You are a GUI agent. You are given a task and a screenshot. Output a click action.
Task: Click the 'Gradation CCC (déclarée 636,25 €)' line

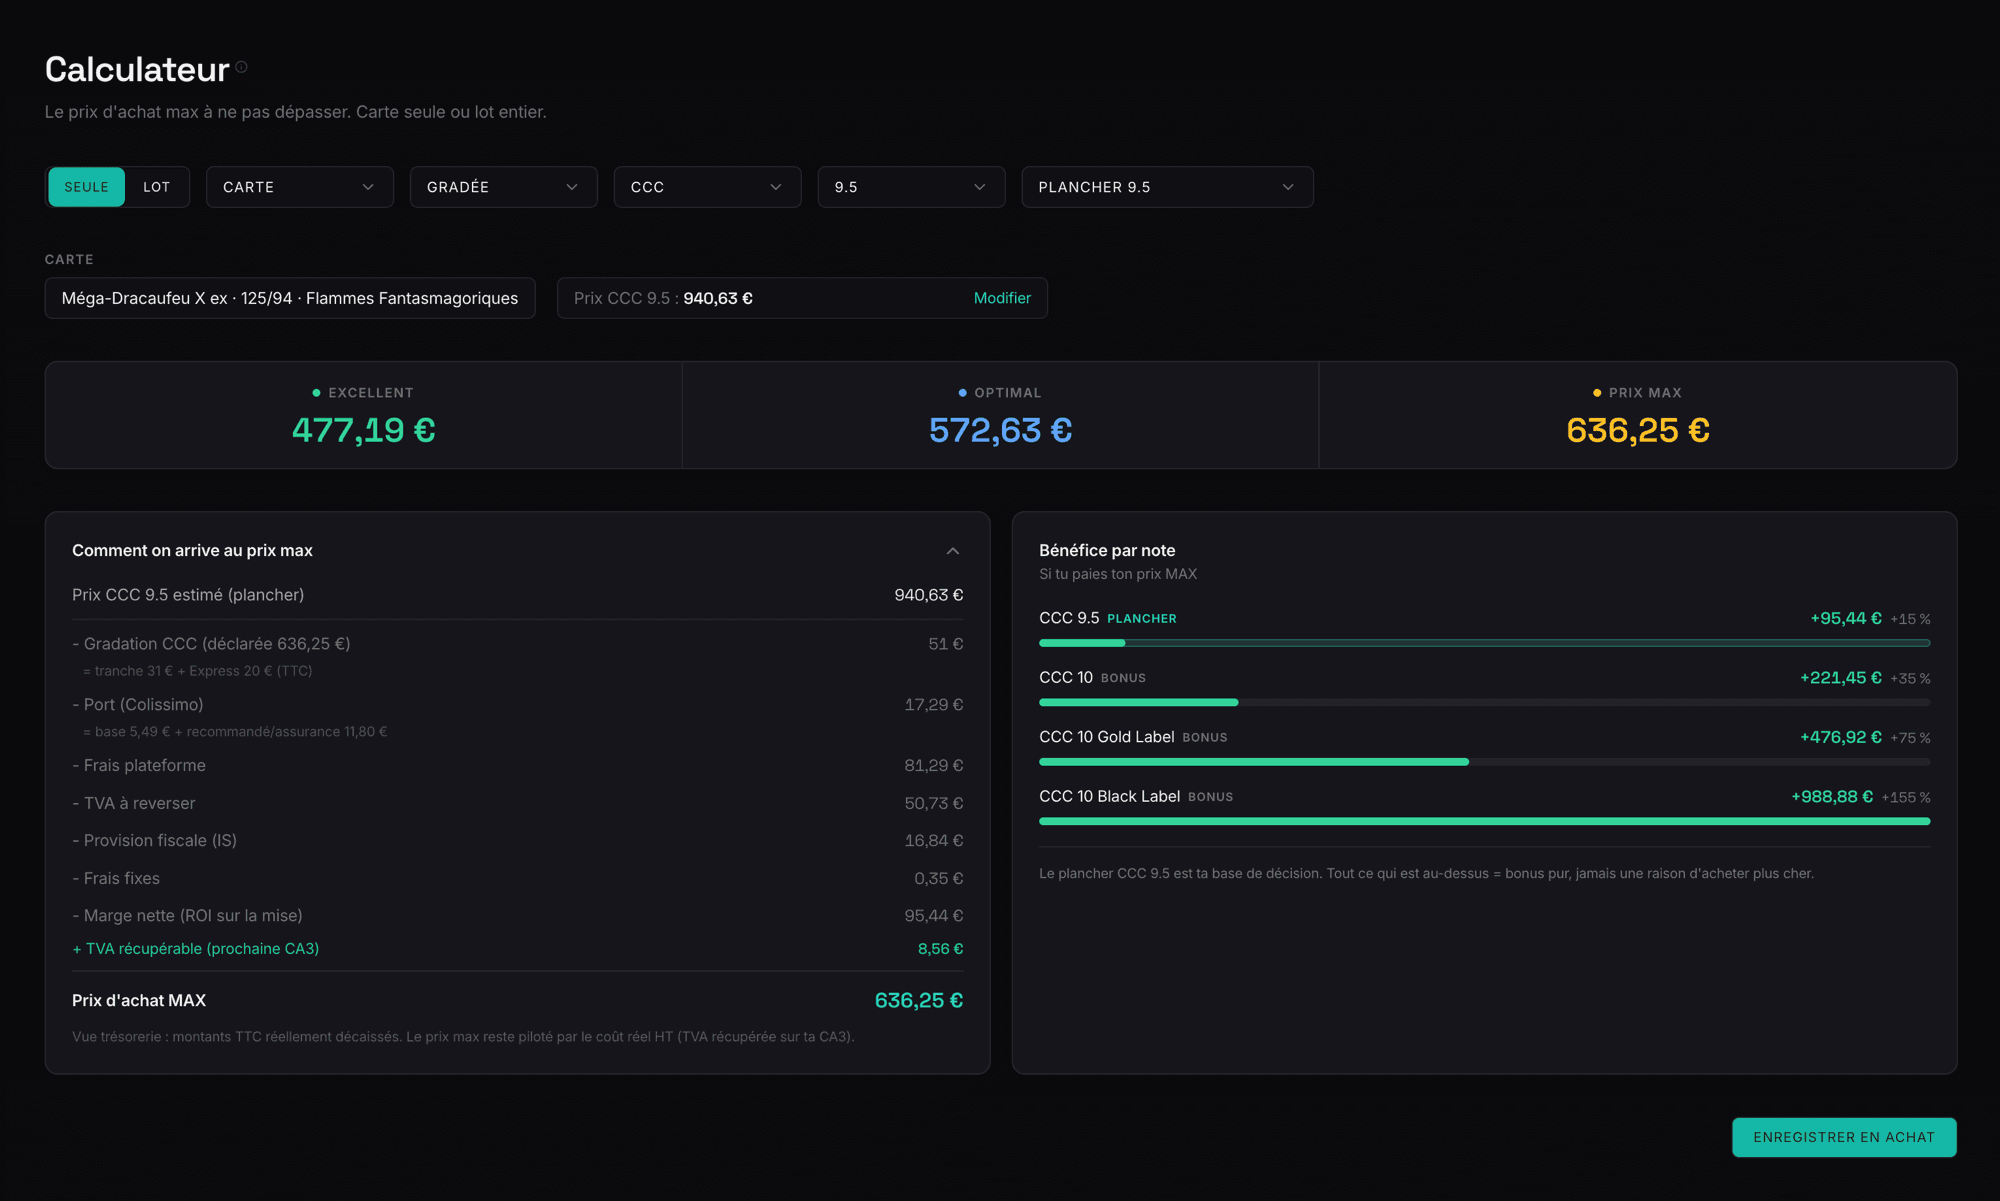coord(517,644)
